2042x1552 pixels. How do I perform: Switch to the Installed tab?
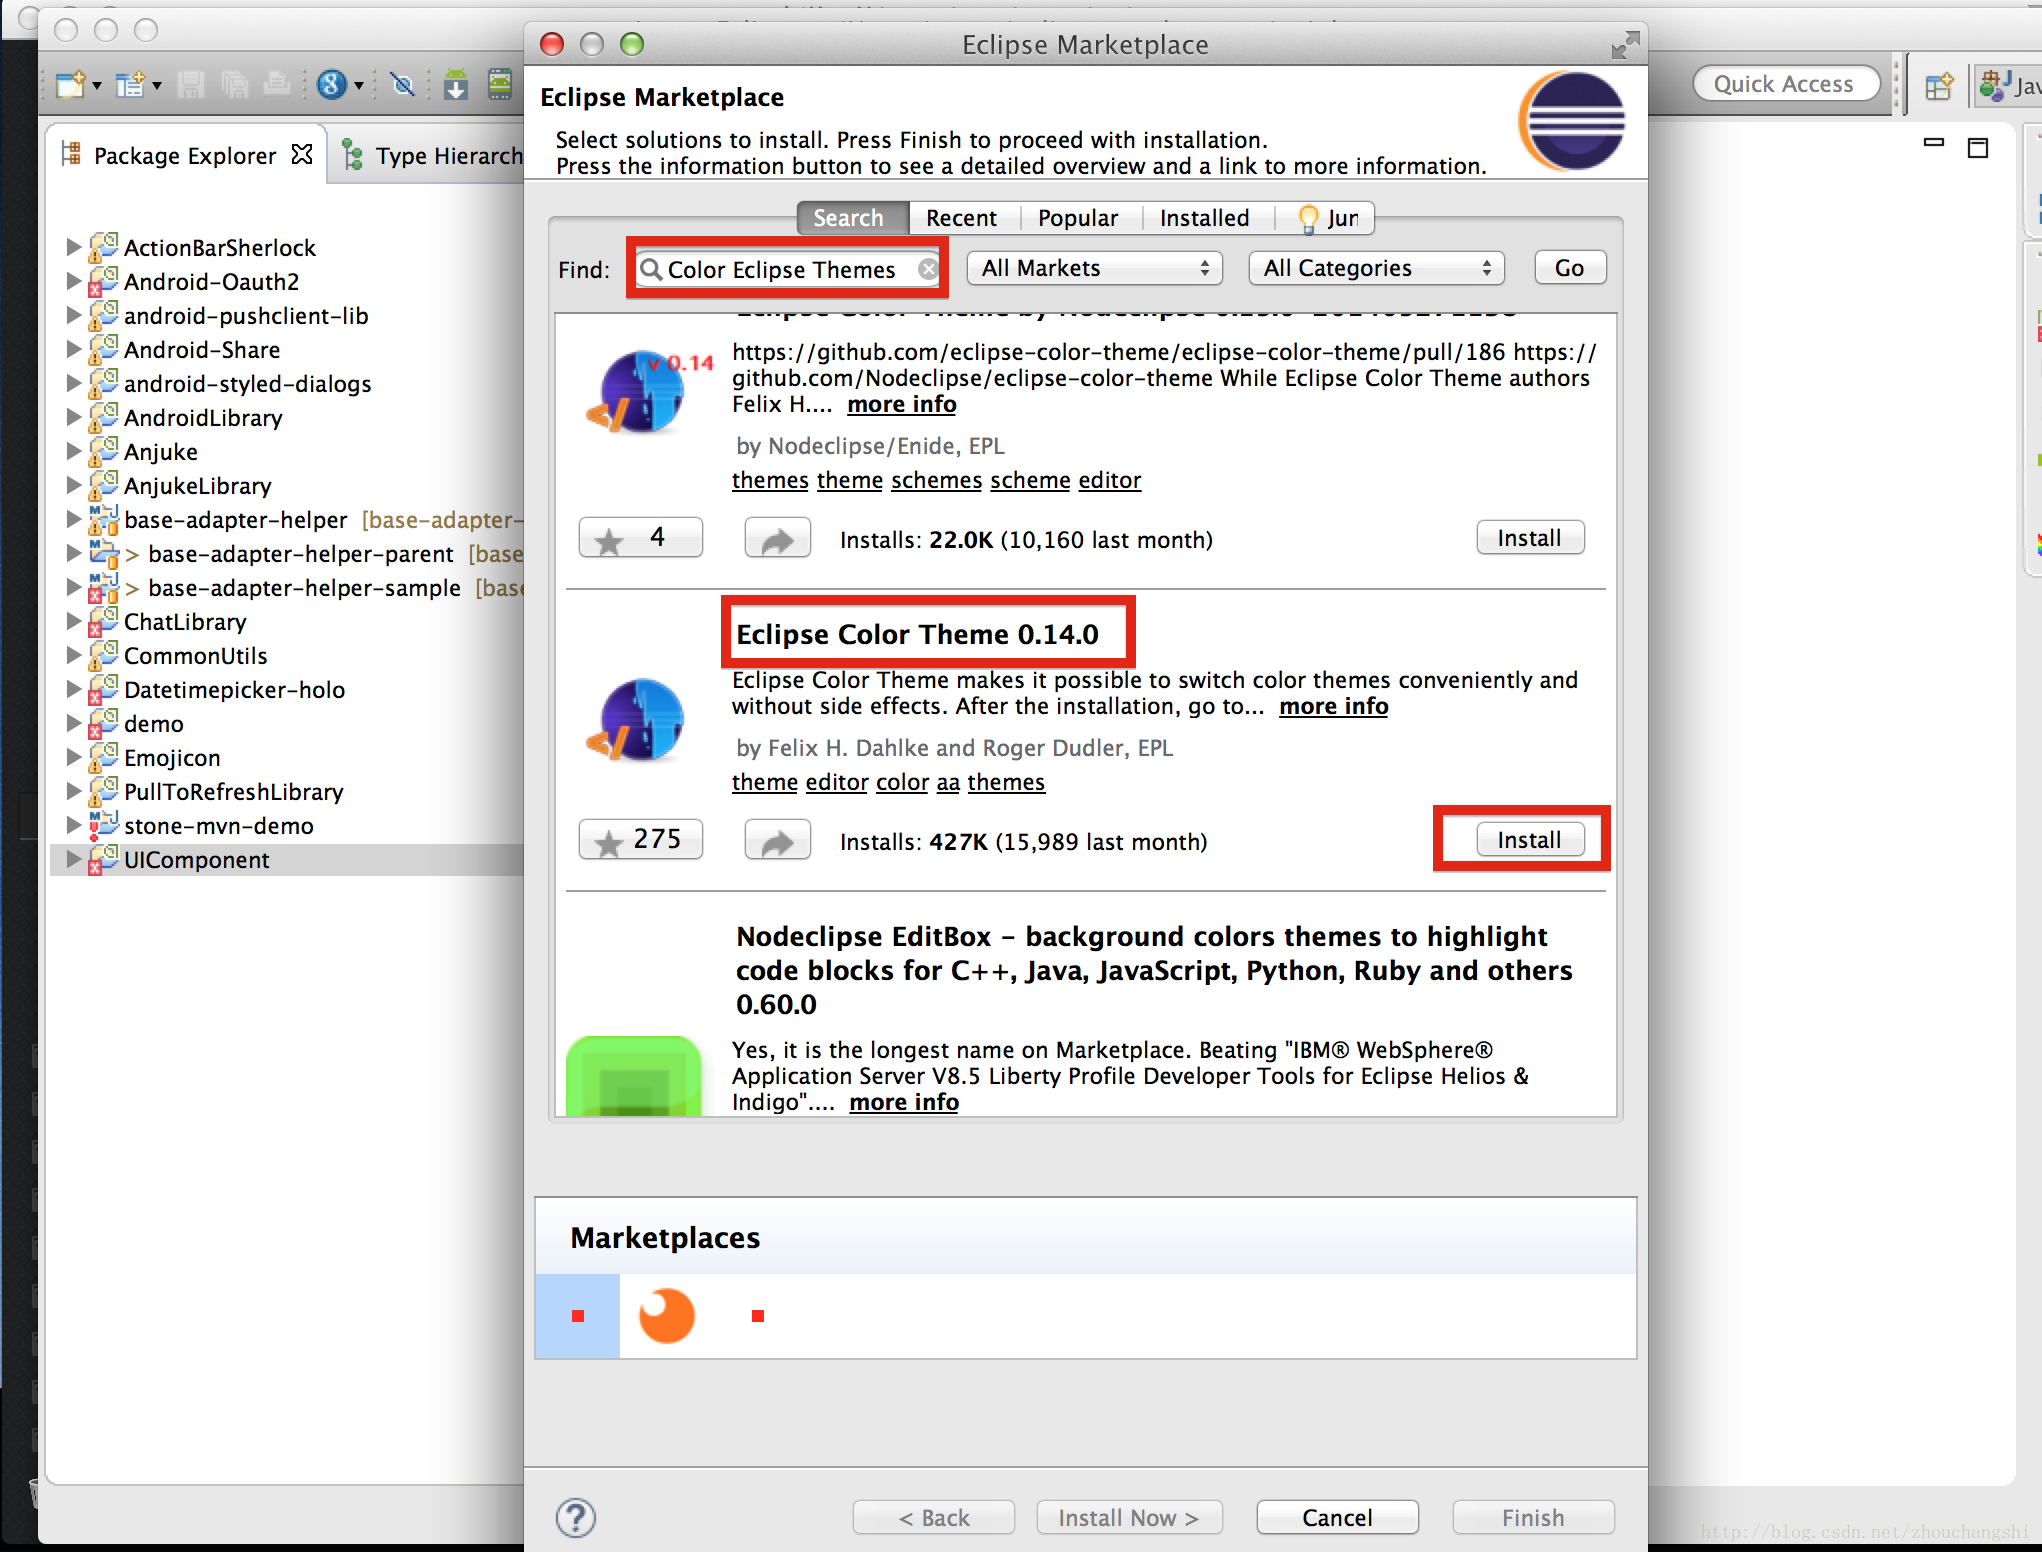click(1204, 218)
